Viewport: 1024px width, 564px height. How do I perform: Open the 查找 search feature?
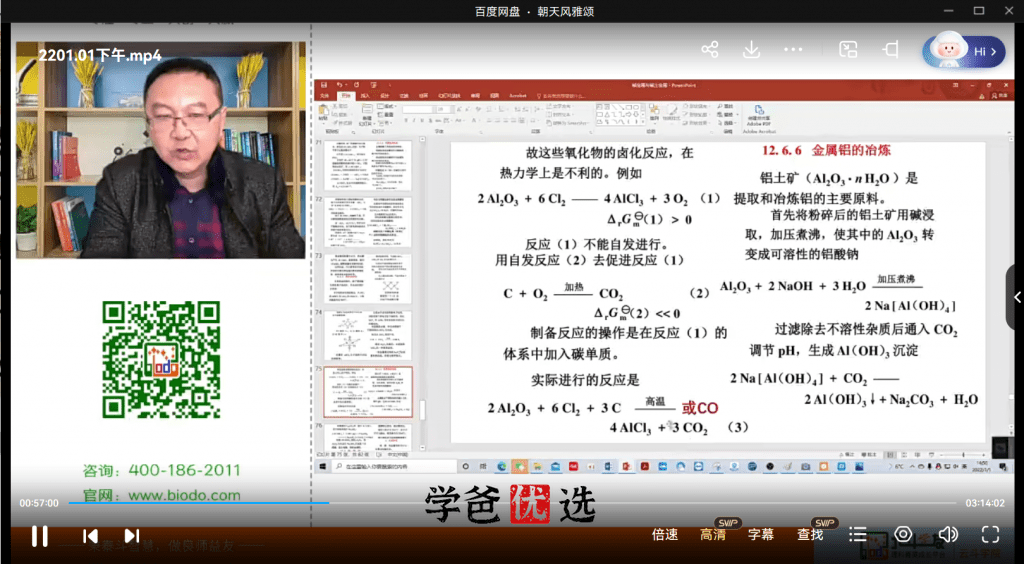pos(810,535)
